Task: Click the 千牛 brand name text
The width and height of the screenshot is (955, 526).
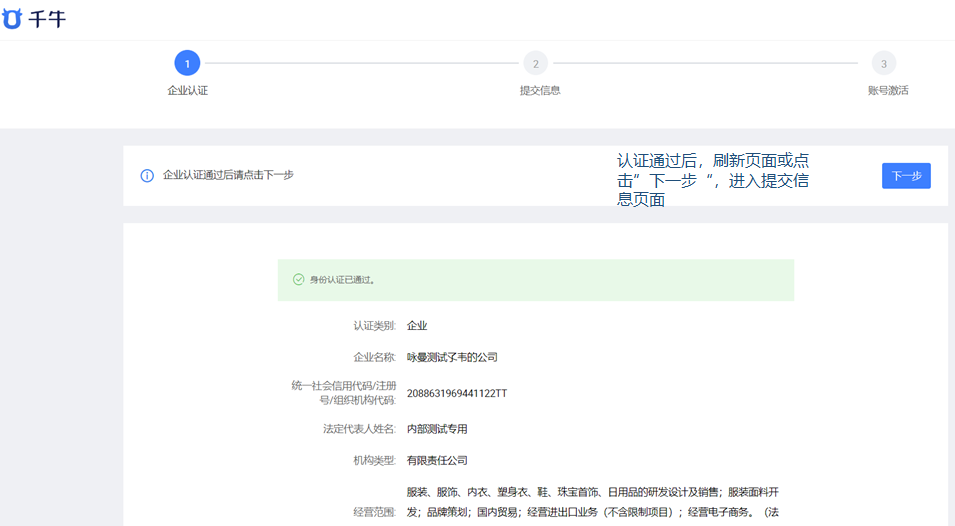Action: tap(47, 19)
